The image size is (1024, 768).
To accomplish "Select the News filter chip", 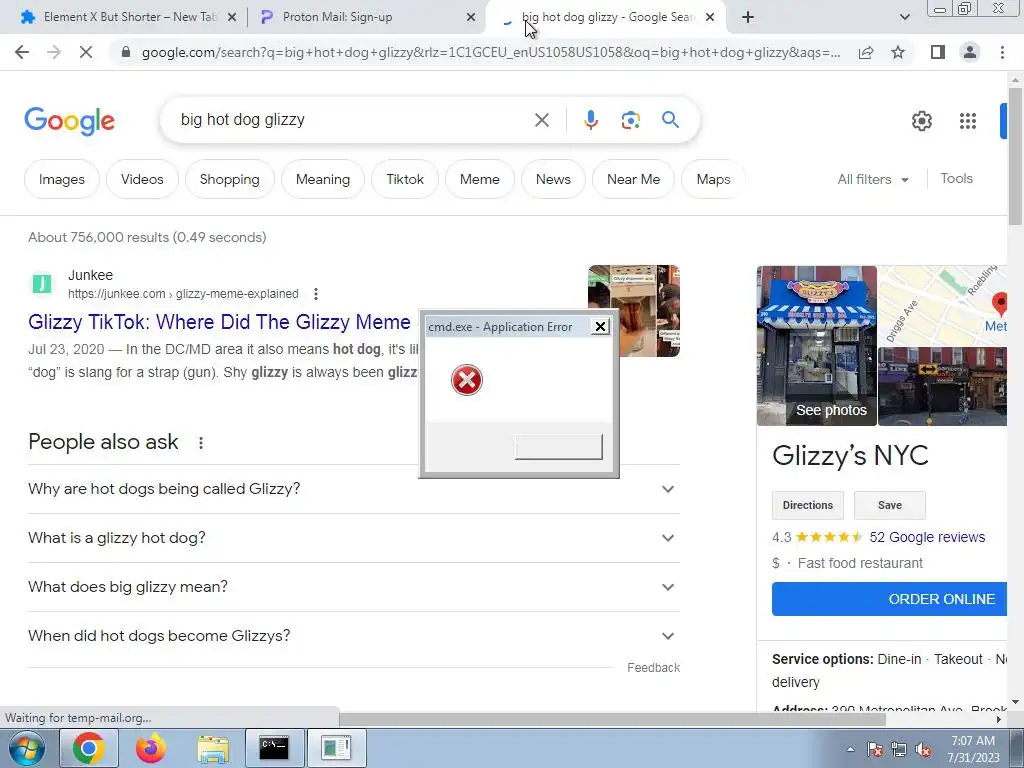I will 553,180.
